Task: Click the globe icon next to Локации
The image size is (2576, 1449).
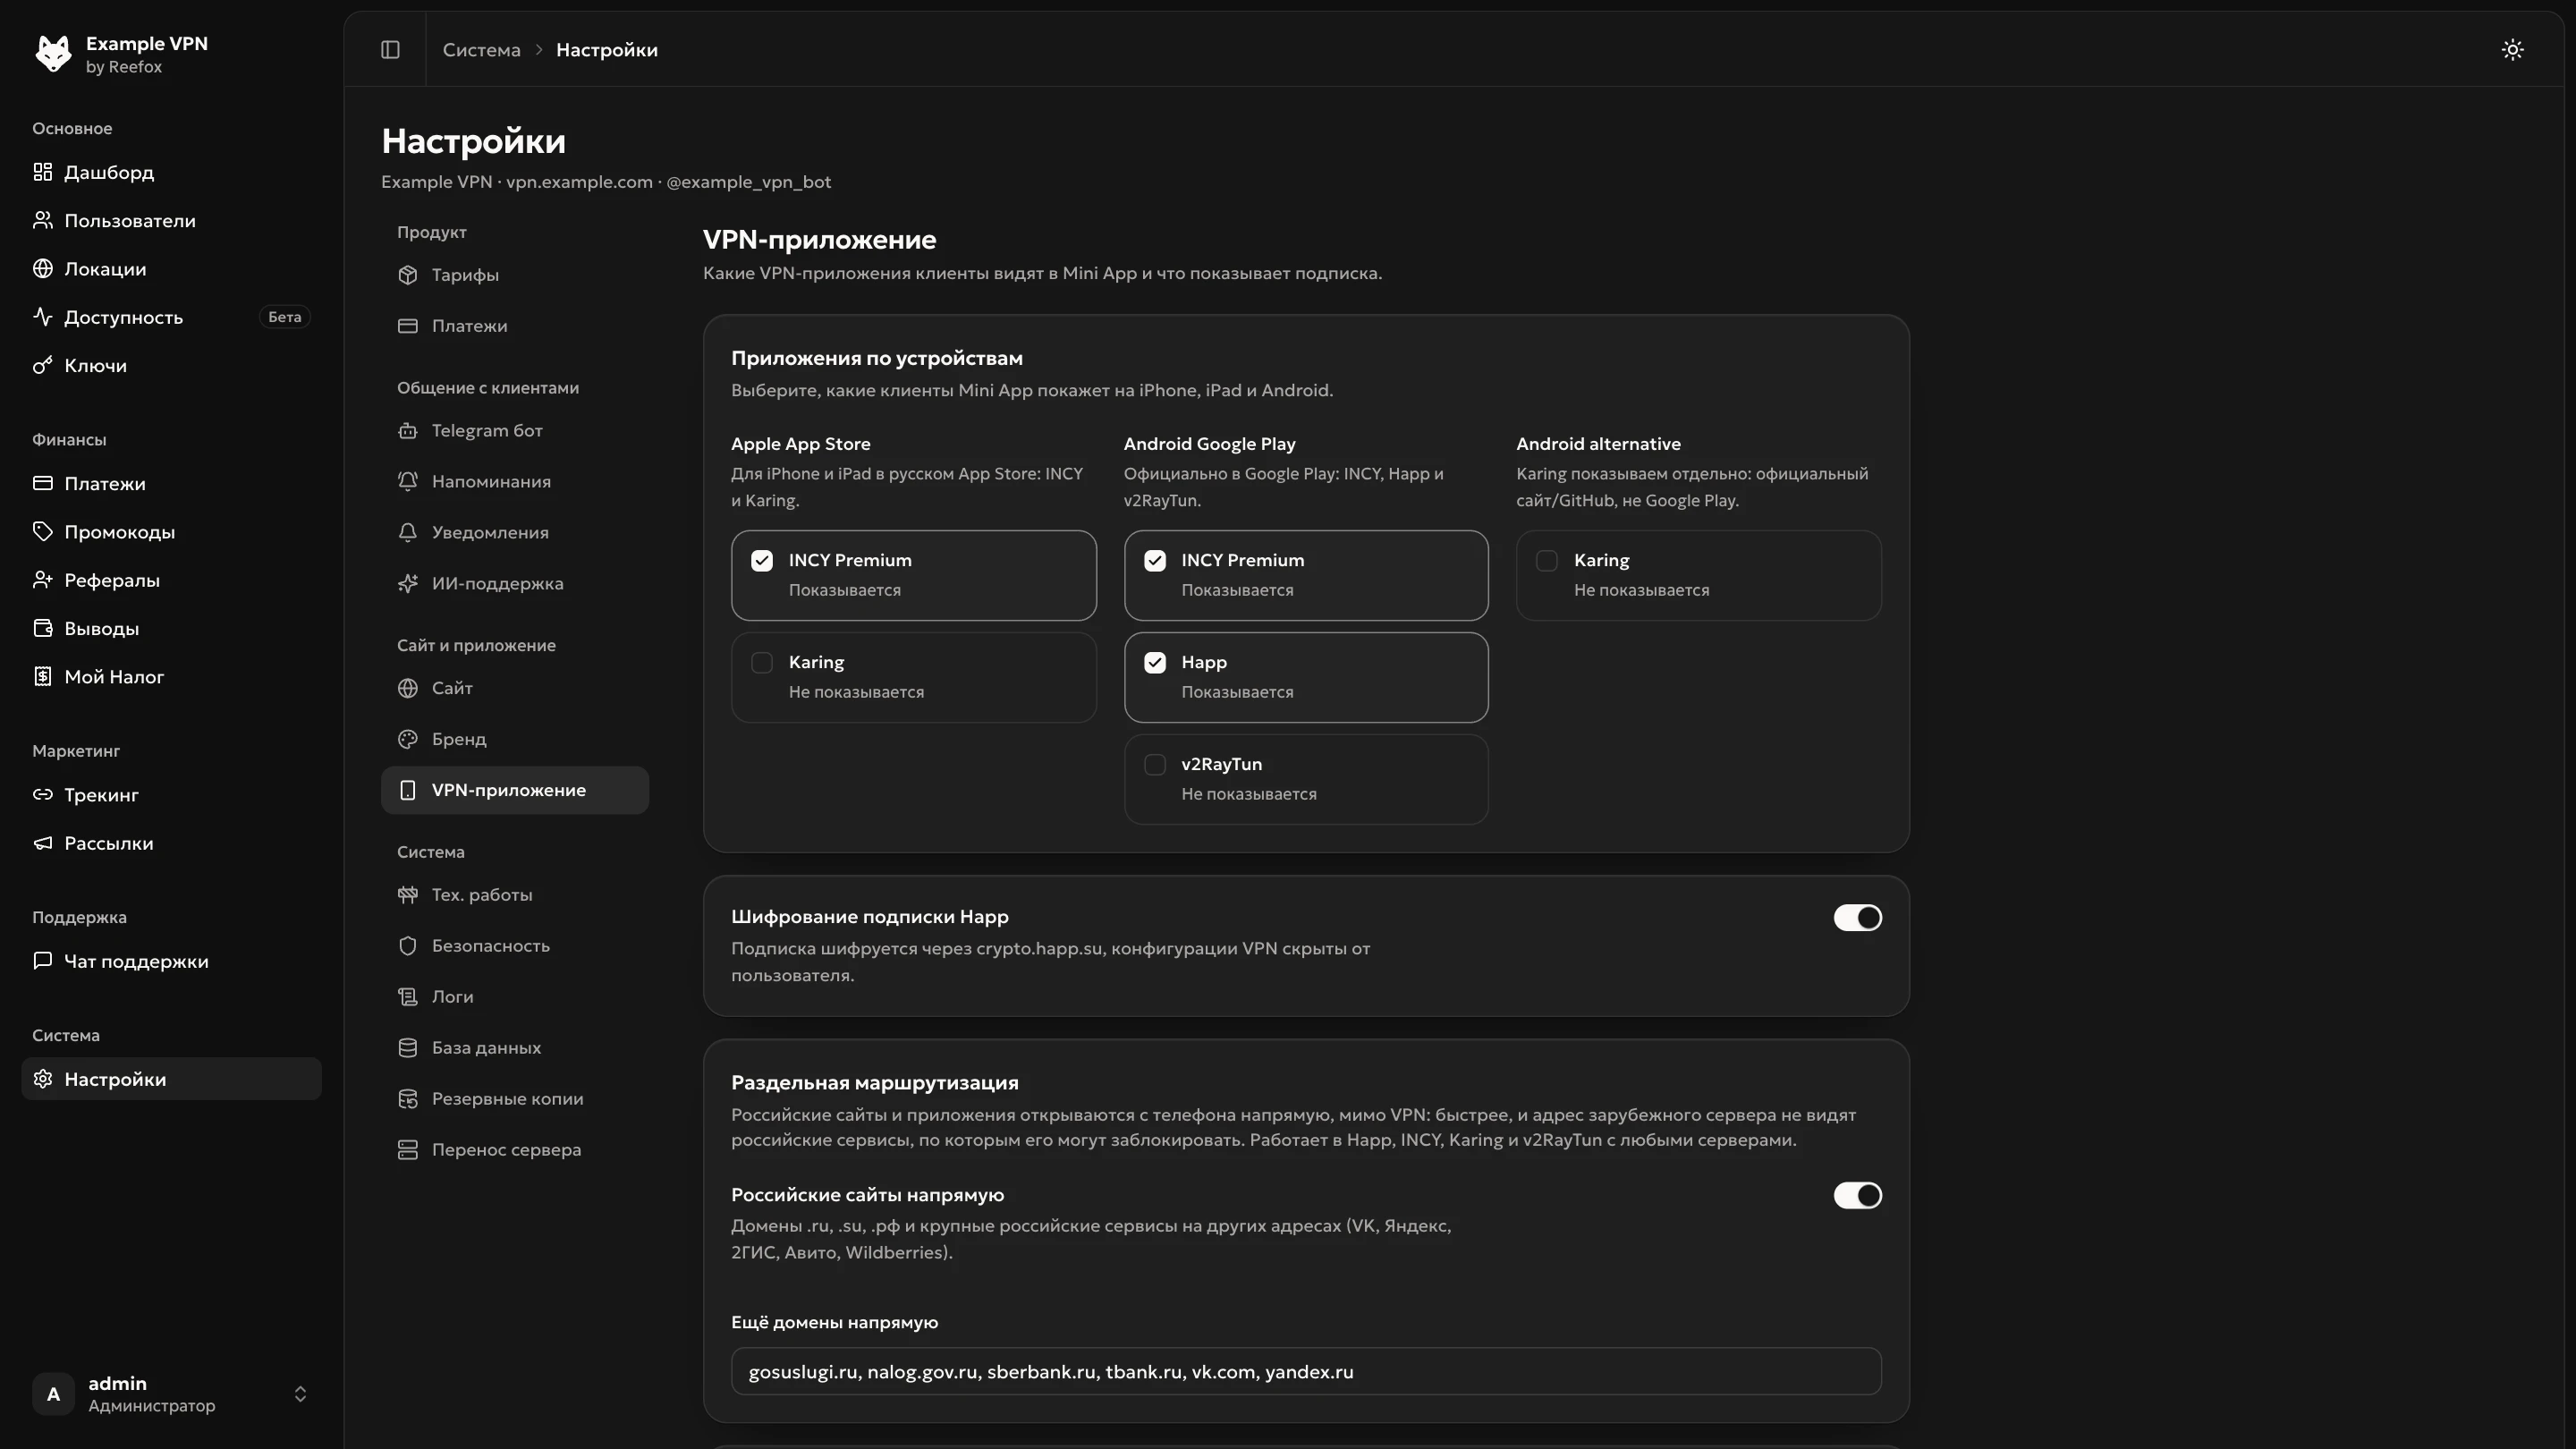Action: tap(42, 269)
